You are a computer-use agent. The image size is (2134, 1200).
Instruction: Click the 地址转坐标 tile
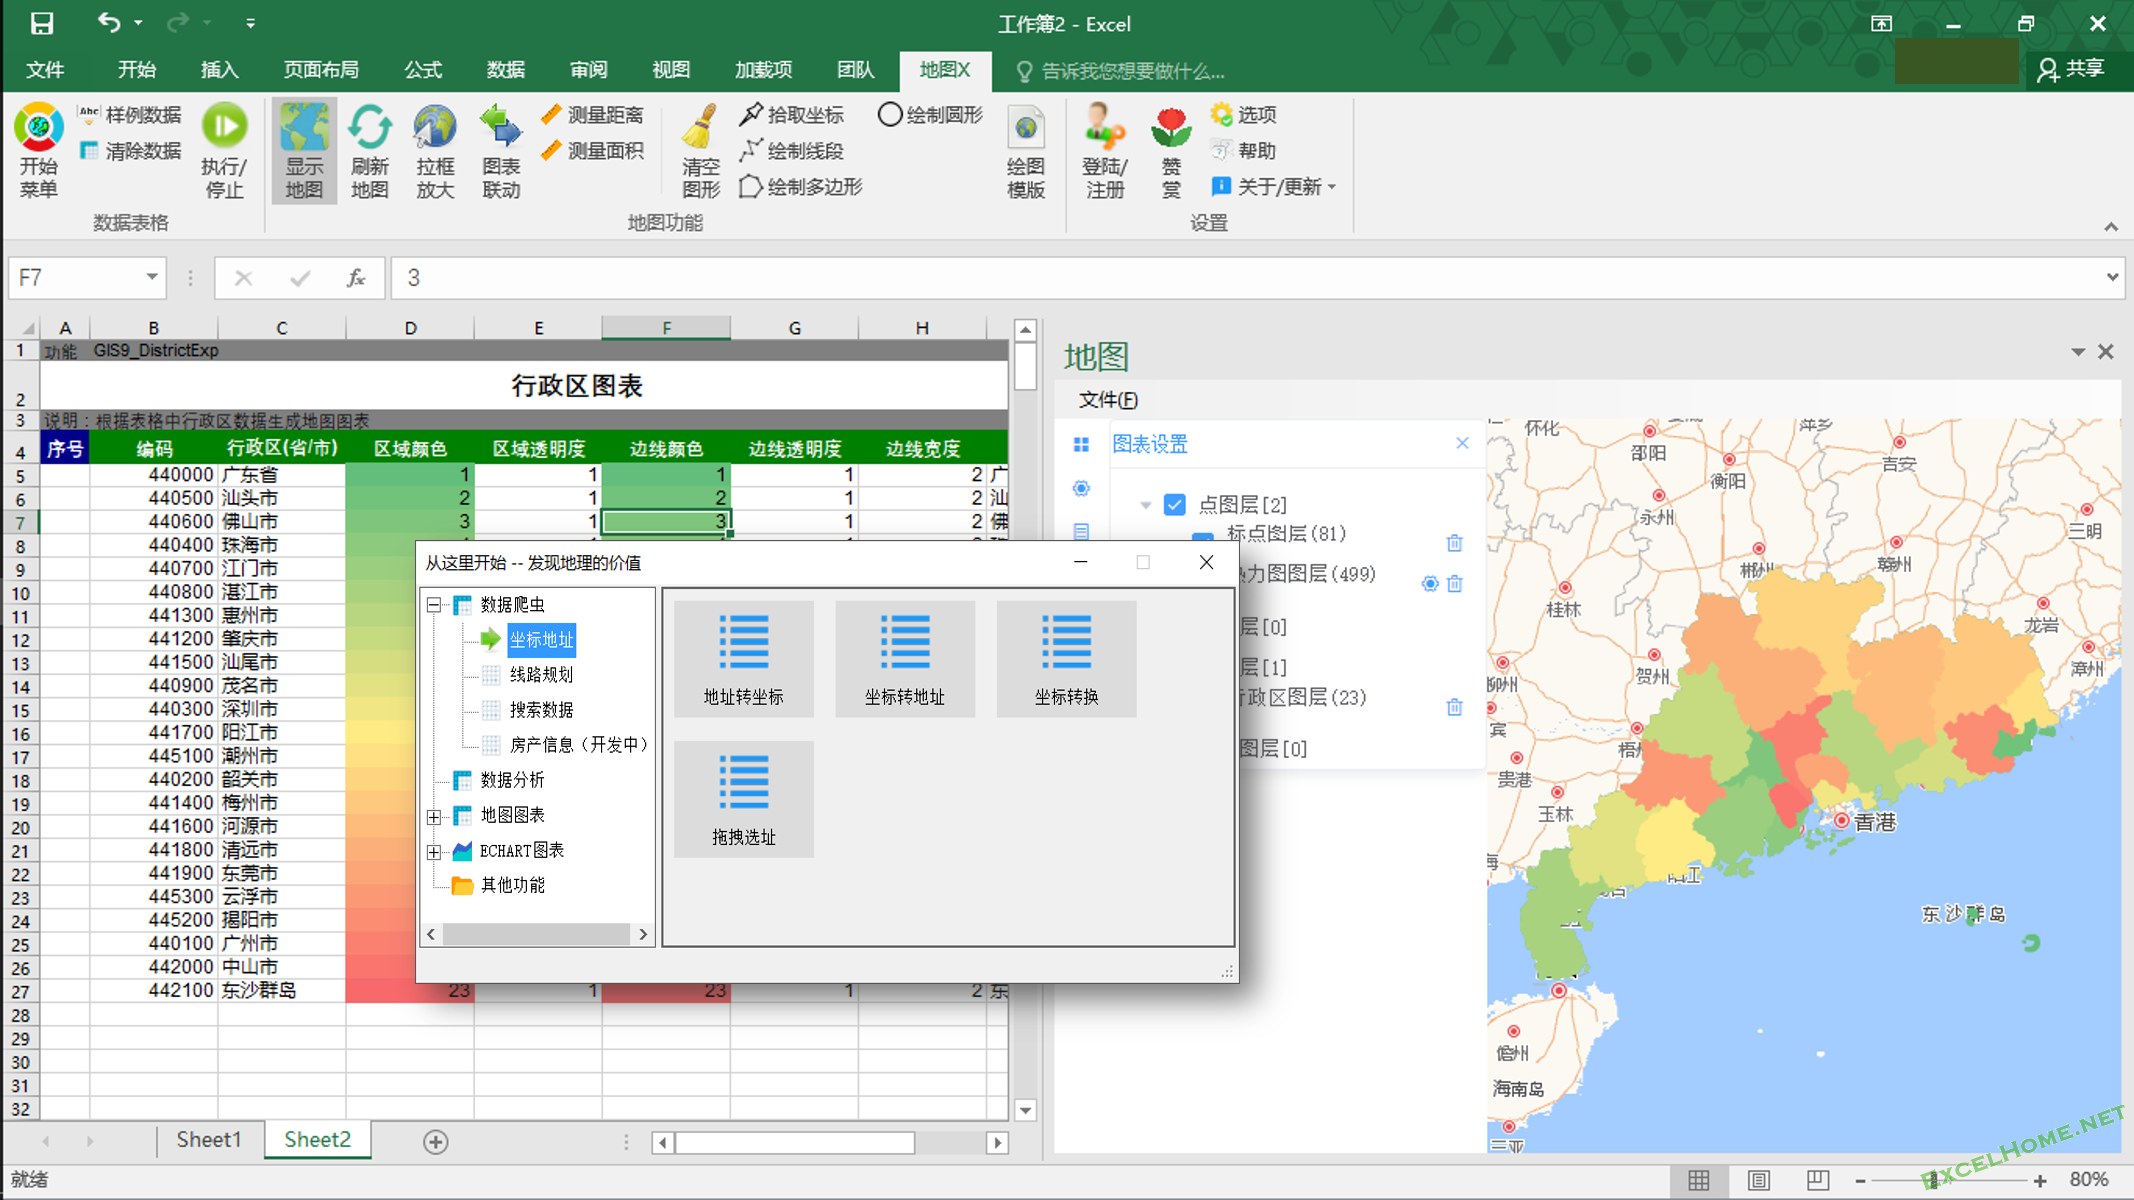[744, 659]
